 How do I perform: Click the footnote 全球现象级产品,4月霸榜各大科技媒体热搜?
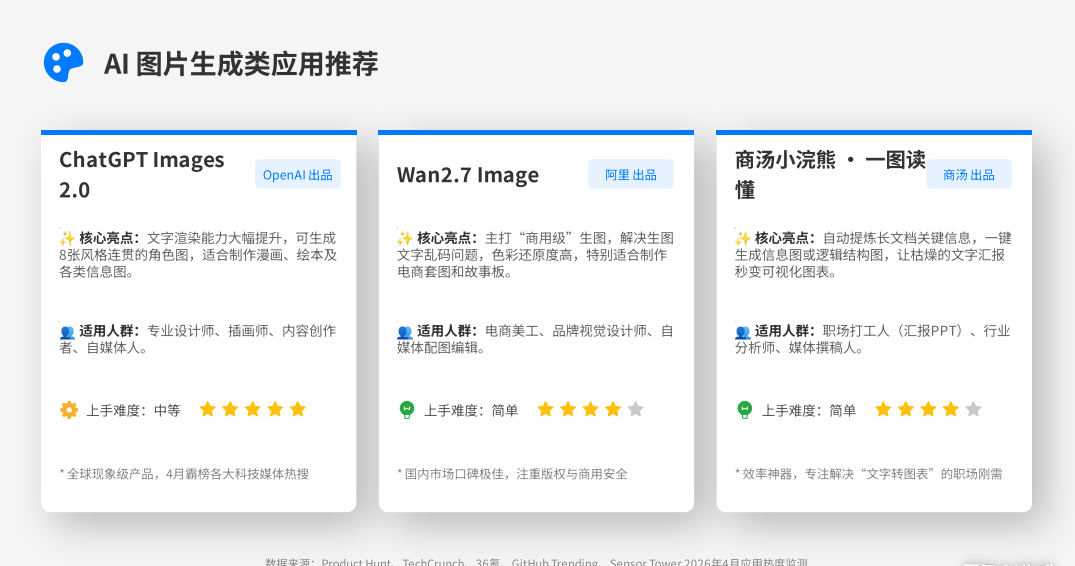click(184, 474)
